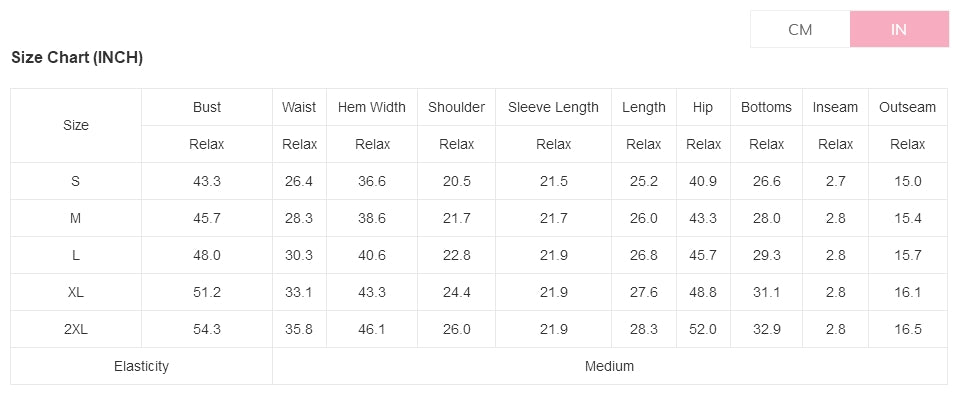The height and width of the screenshot is (397, 962).
Task: Click the Medium elasticity value
Action: click(x=609, y=366)
